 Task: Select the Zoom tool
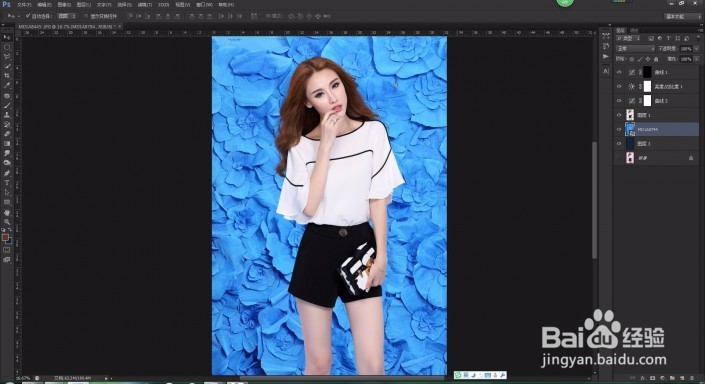click(7, 222)
